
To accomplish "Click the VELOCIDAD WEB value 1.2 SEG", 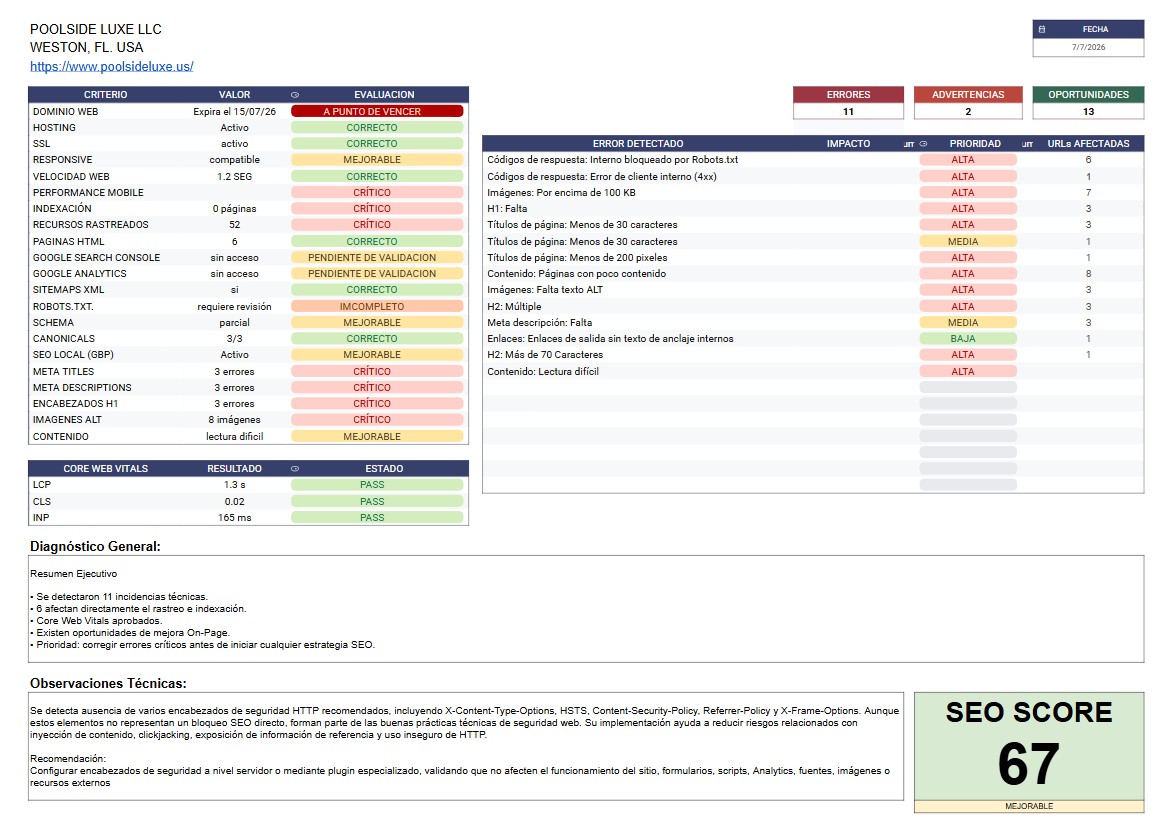I will point(234,177).
